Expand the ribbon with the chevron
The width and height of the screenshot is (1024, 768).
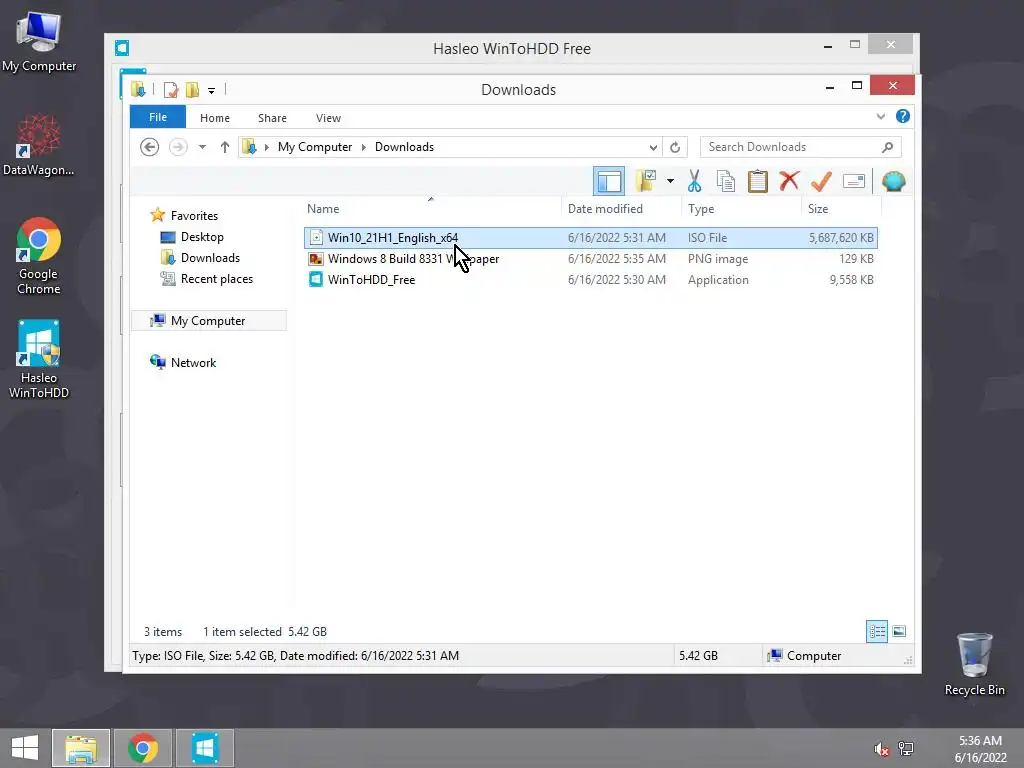[880, 116]
